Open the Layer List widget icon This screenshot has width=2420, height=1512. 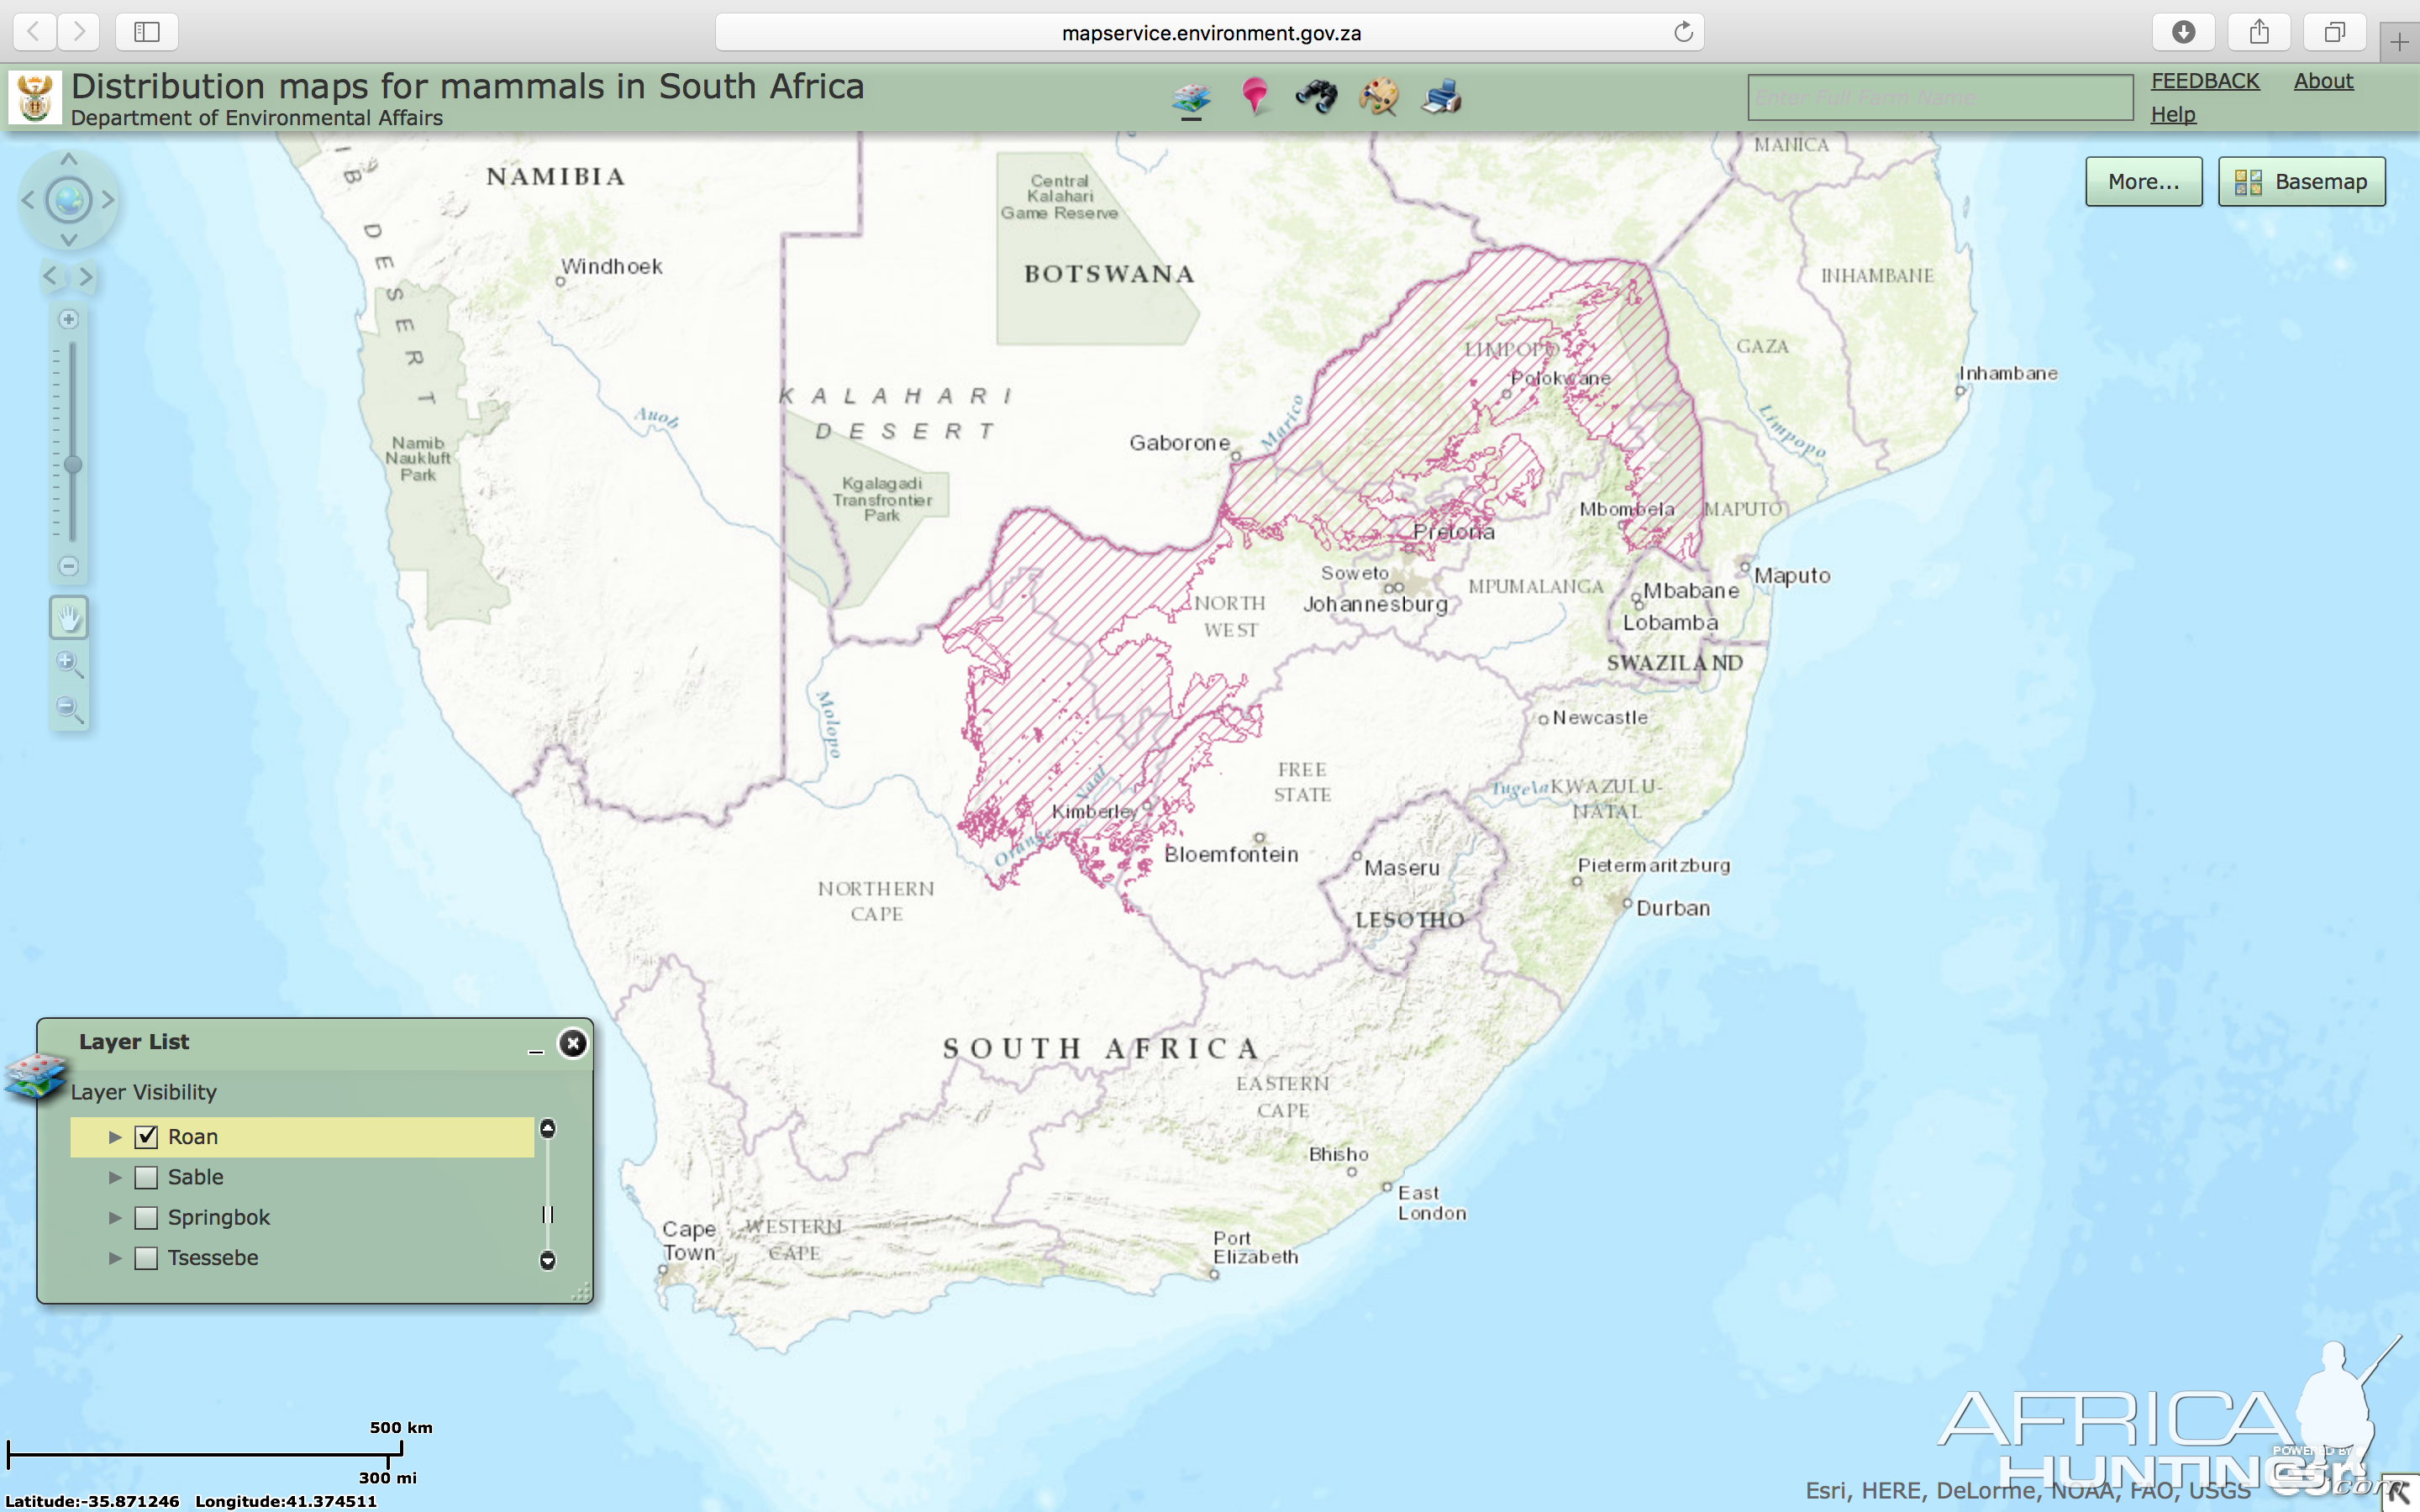(x=1190, y=97)
